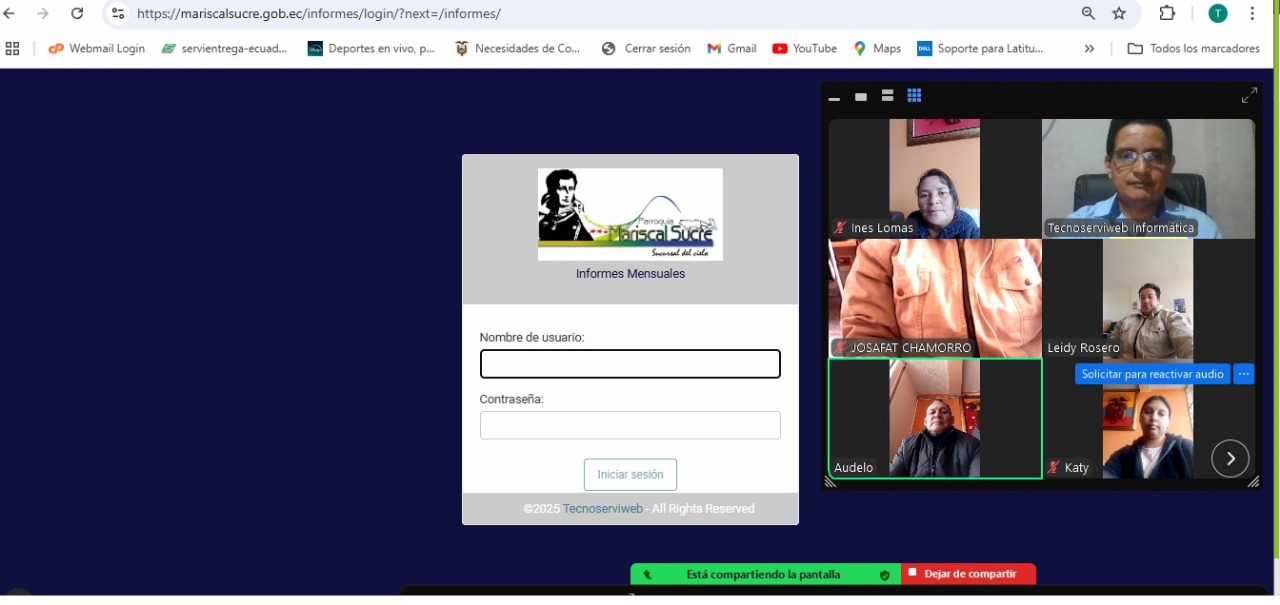
Task: Open the browser Extensions puzzle icon
Action: point(1167,14)
